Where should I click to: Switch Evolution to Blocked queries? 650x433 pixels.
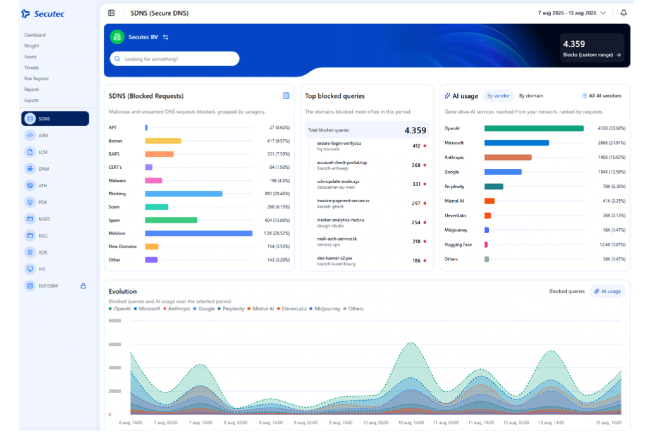(567, 291)
